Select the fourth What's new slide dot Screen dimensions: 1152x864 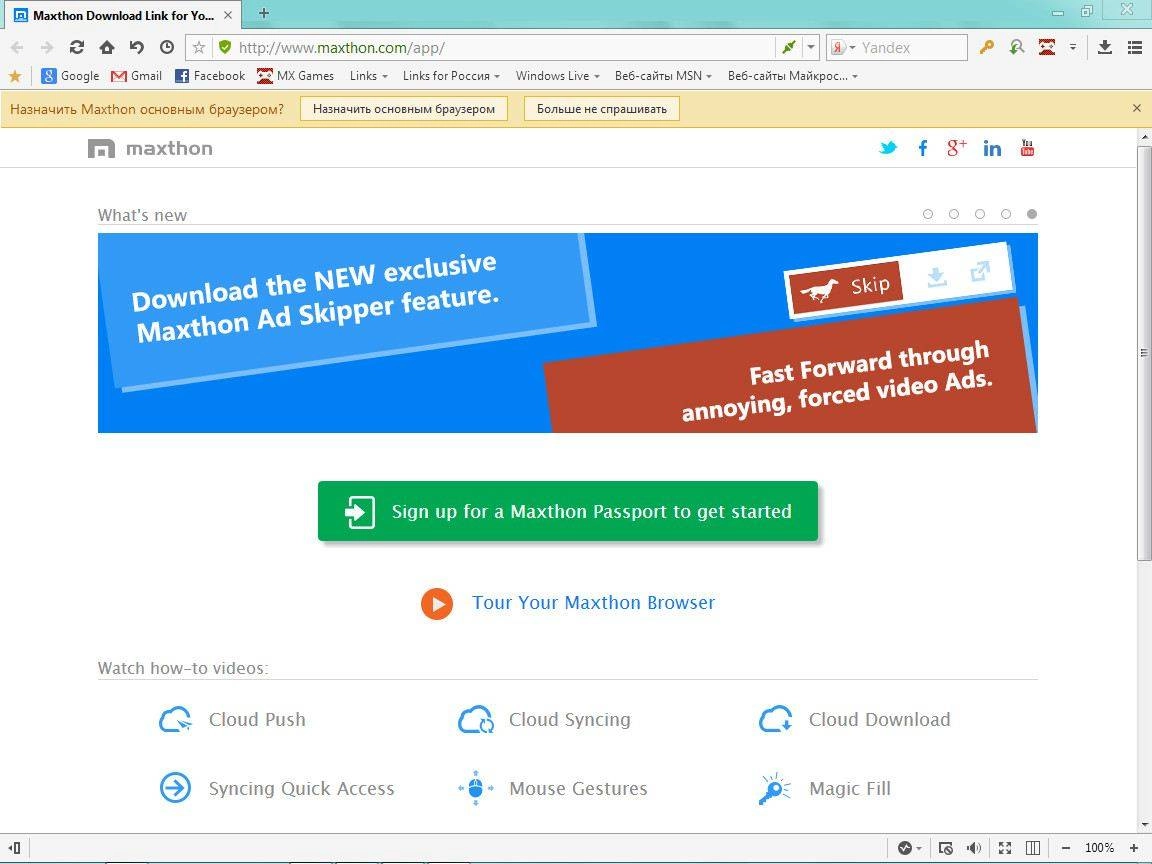point(1006,214)
